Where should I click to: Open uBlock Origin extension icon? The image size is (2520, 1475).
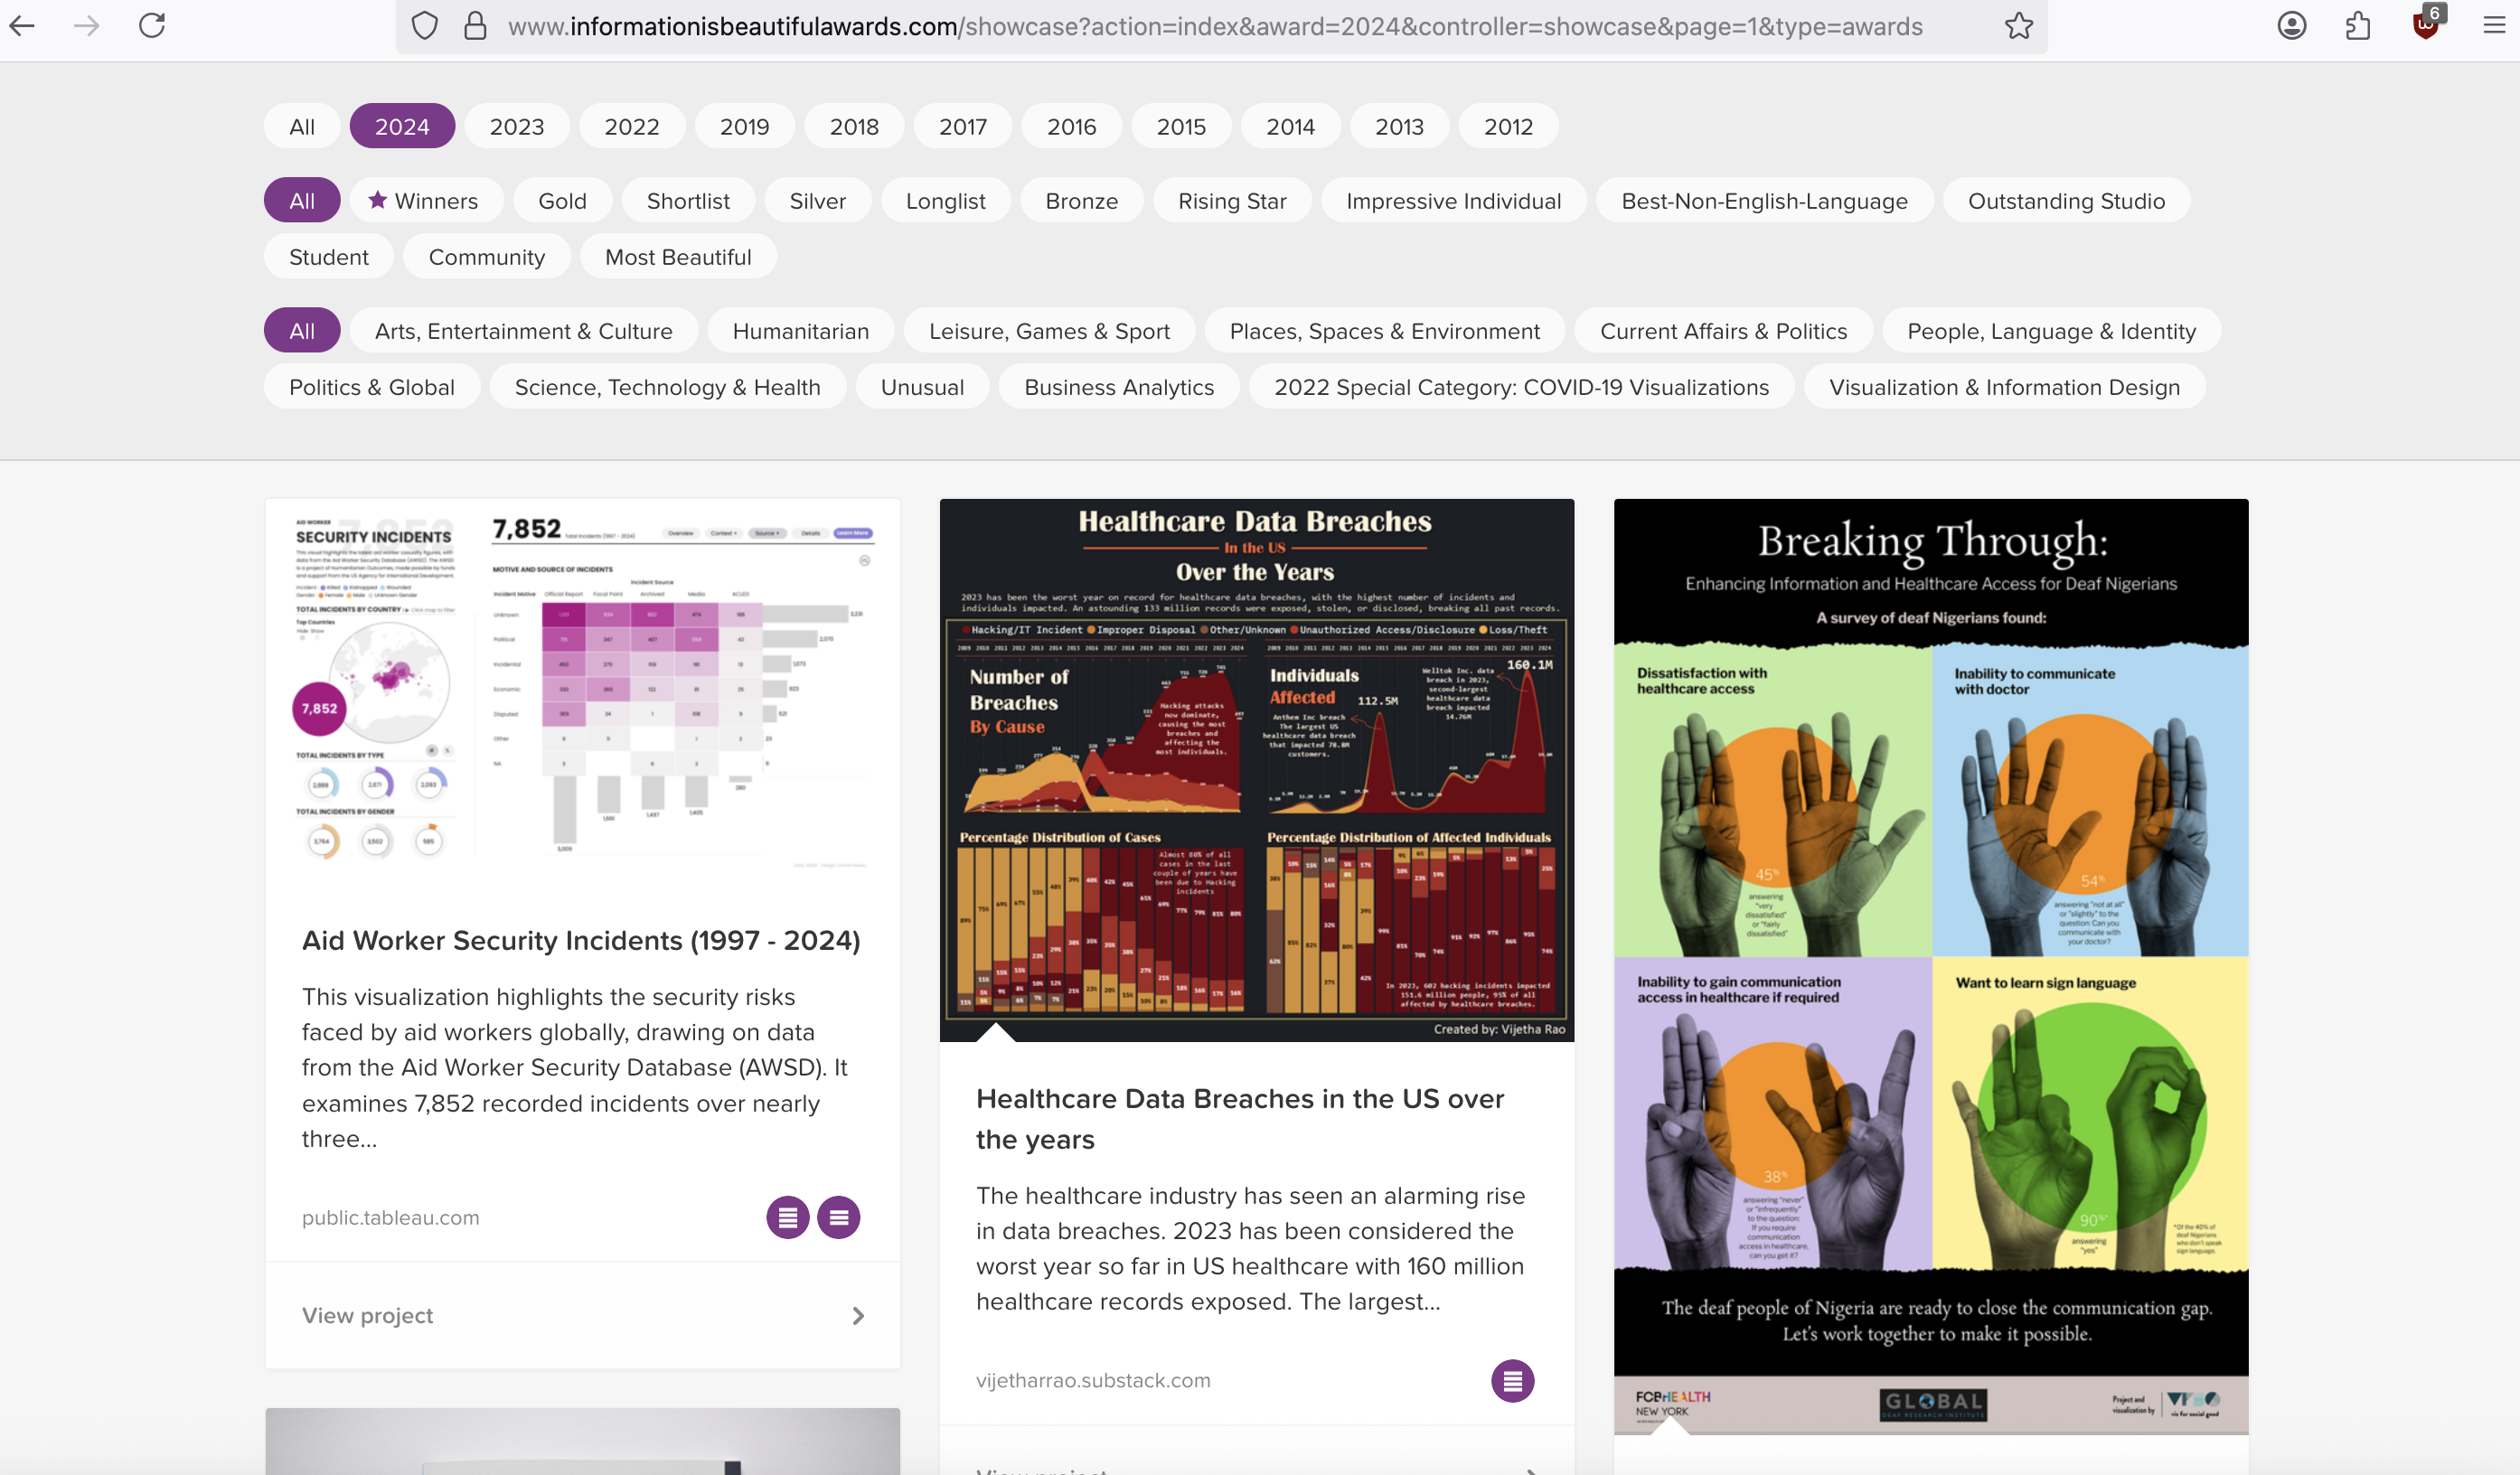[2427, 24]
